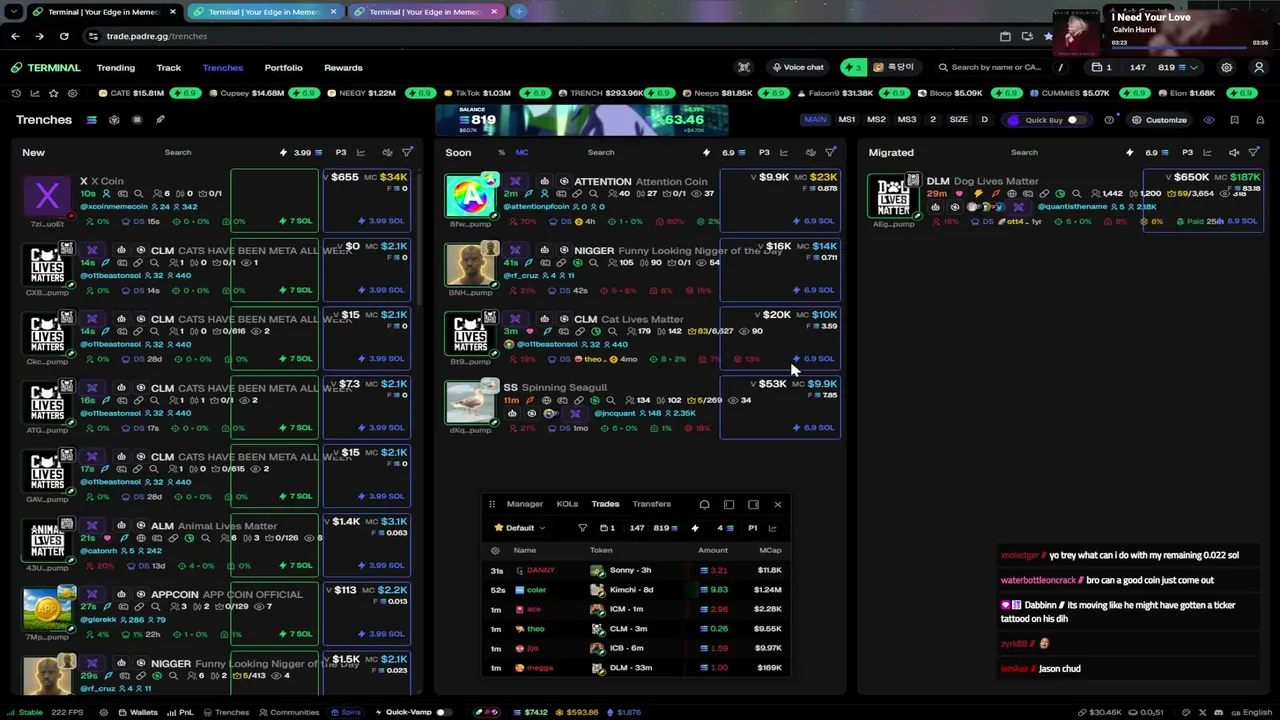
Task: Unmute sound in the New column
Action: (x=387, y=152)
